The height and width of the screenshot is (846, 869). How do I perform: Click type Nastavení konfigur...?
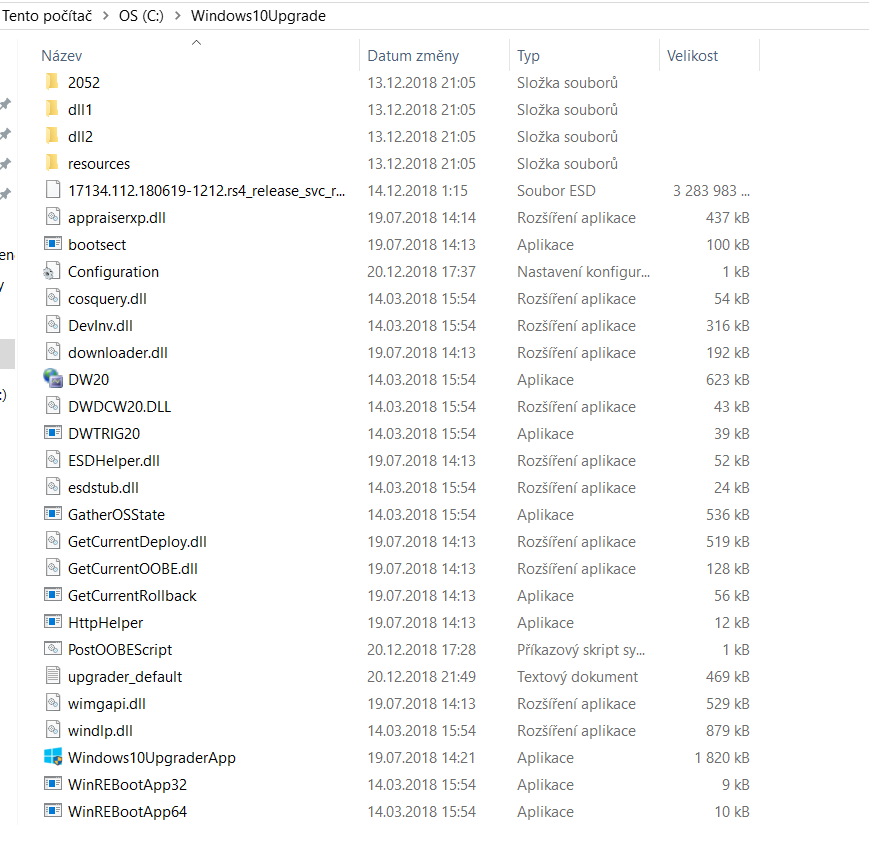(x=583, y=272)
